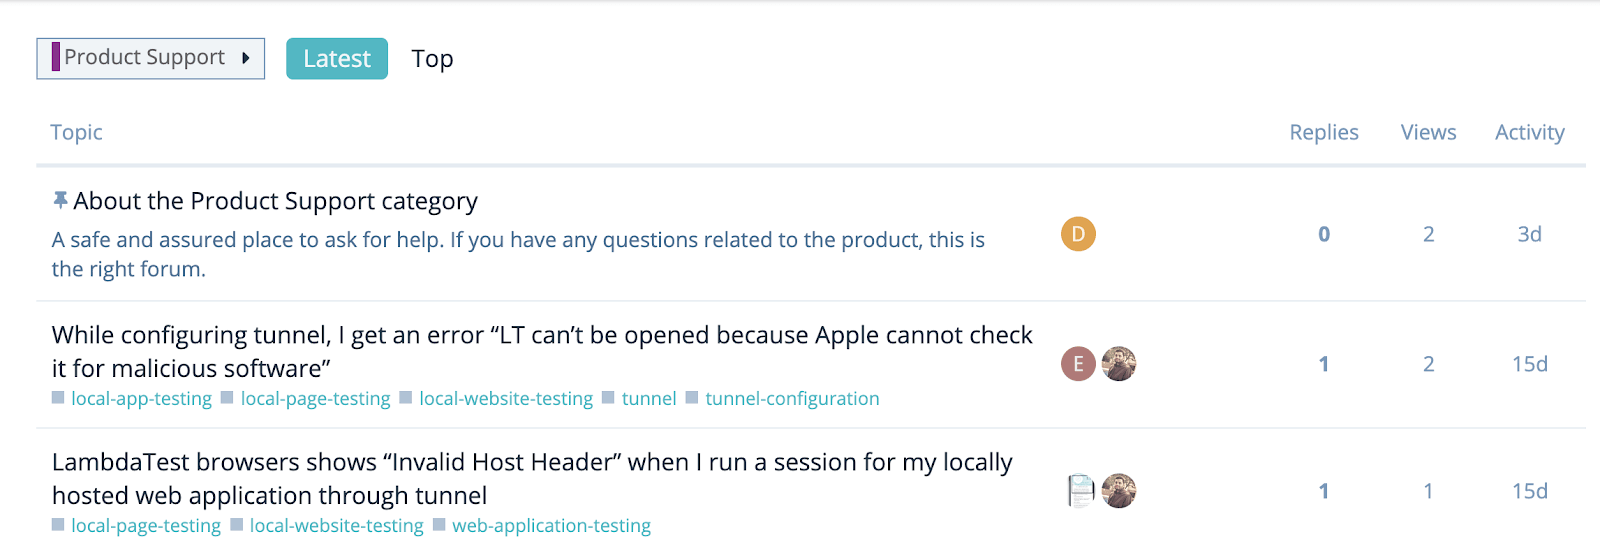The height and width of the screenshot is (546, 1600).
Task: Sort topics by Replies column
Action: [x=1323, y=132]
